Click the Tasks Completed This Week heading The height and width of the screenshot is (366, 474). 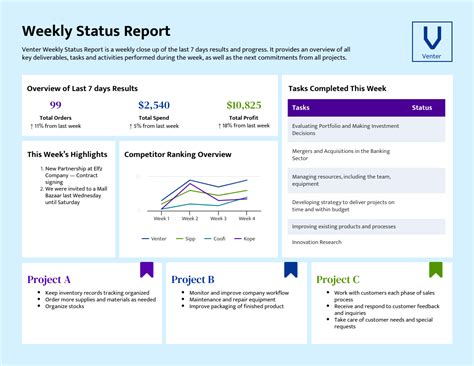337,89
